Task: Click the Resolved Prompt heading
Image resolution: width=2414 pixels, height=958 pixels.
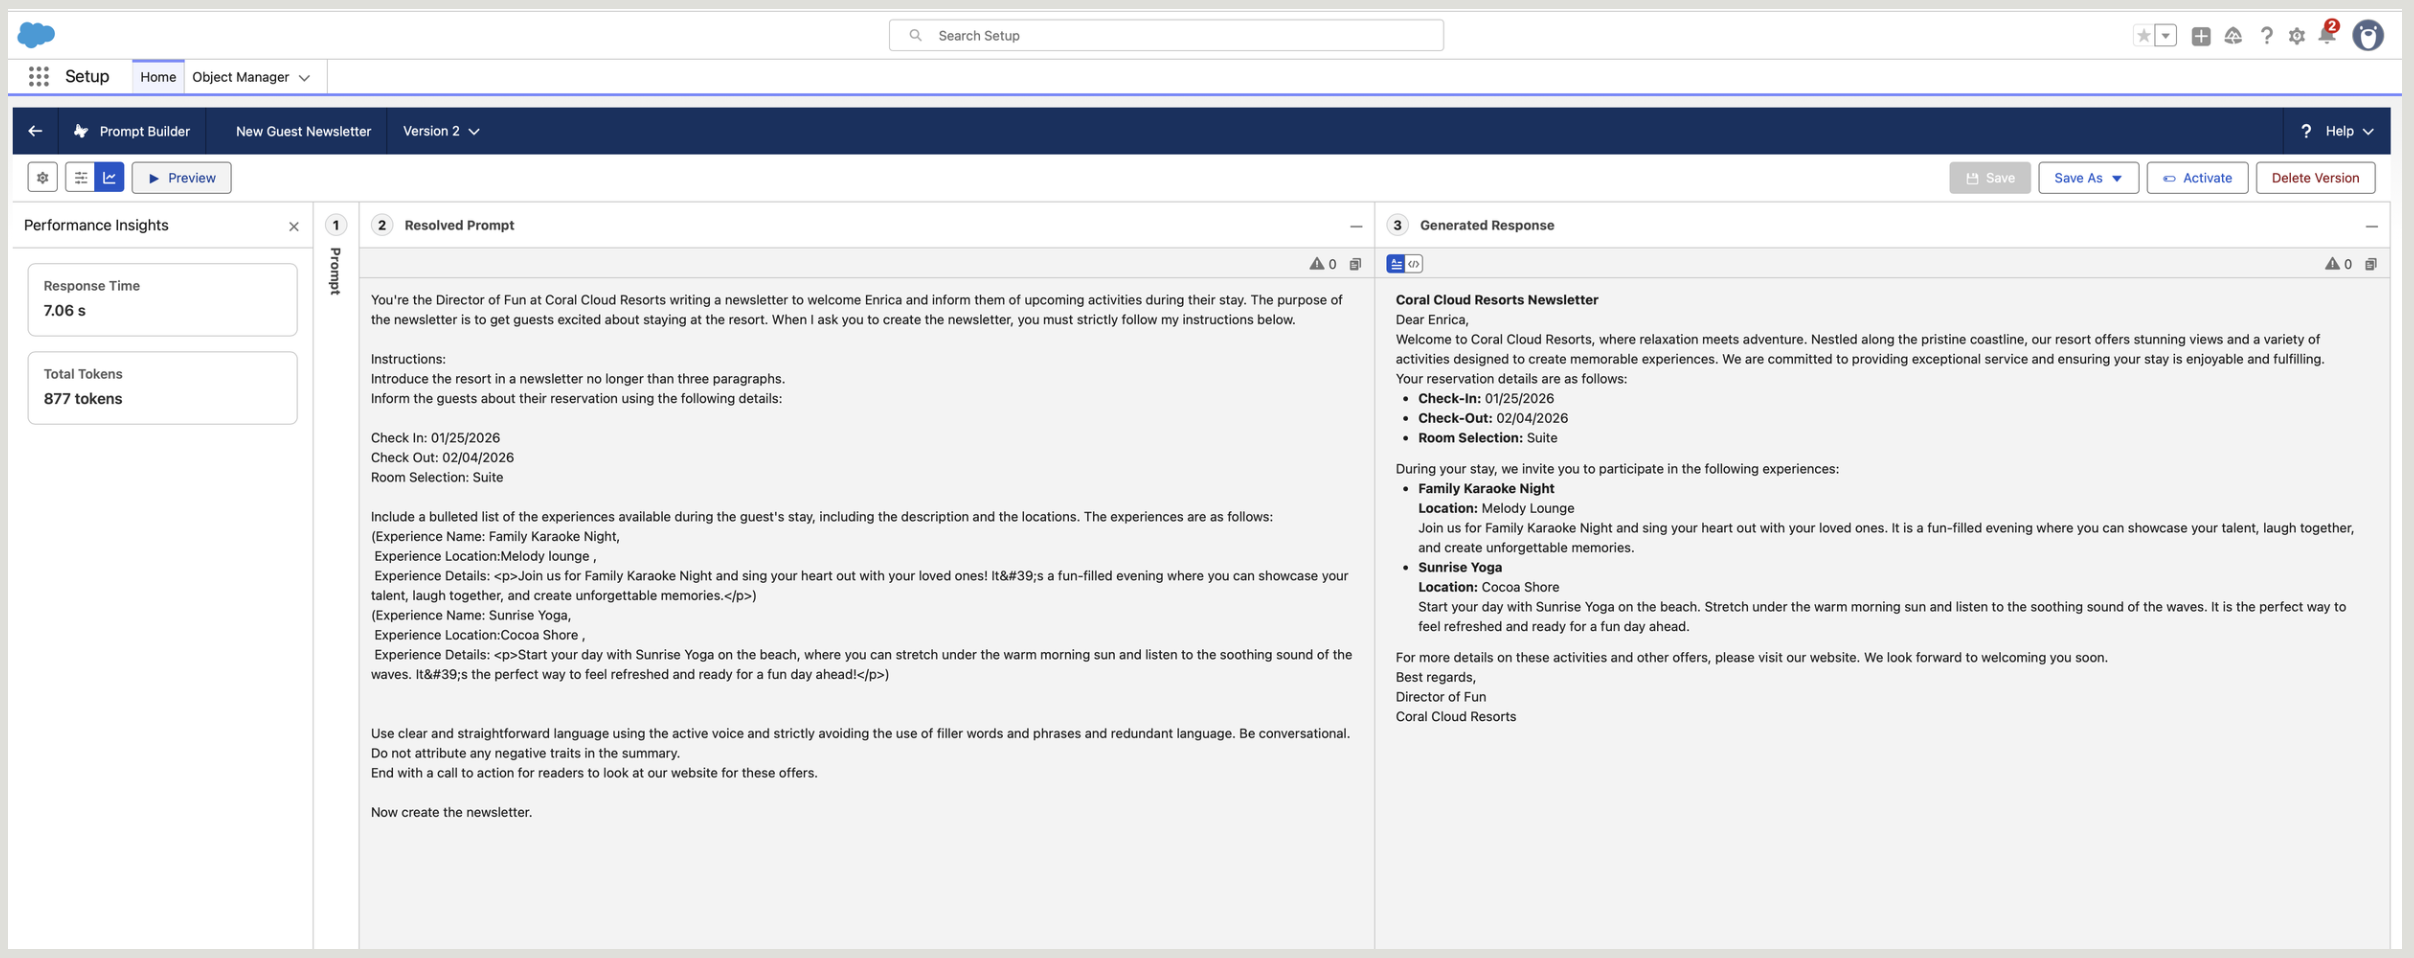Action: pos(459,225)
